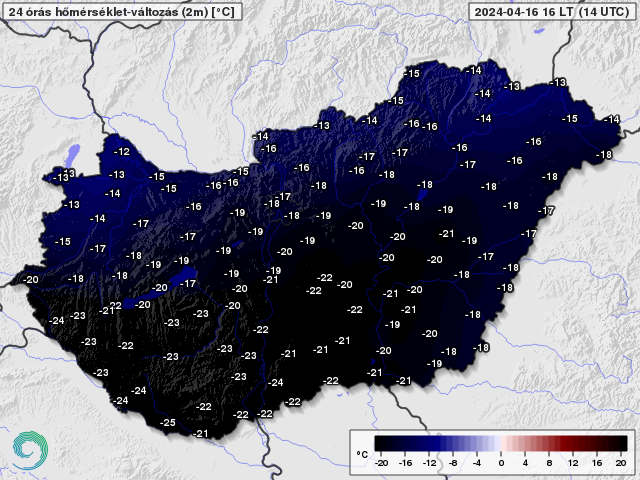Viewport: 640px width, 480px height.
Task: Click the '12' tick label on the legend
Action: click(x=573, y=463)
